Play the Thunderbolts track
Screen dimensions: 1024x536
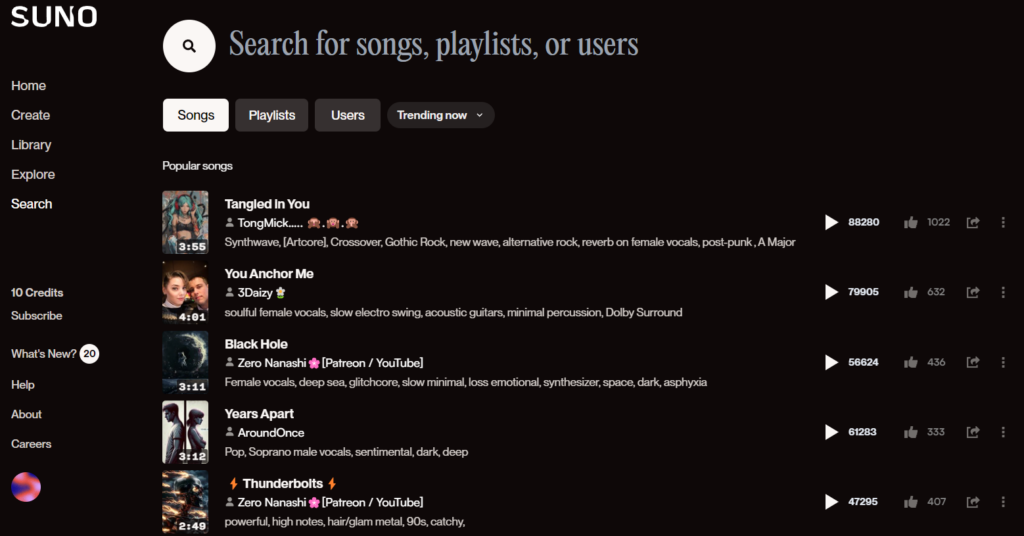click(x=831, y=502)
